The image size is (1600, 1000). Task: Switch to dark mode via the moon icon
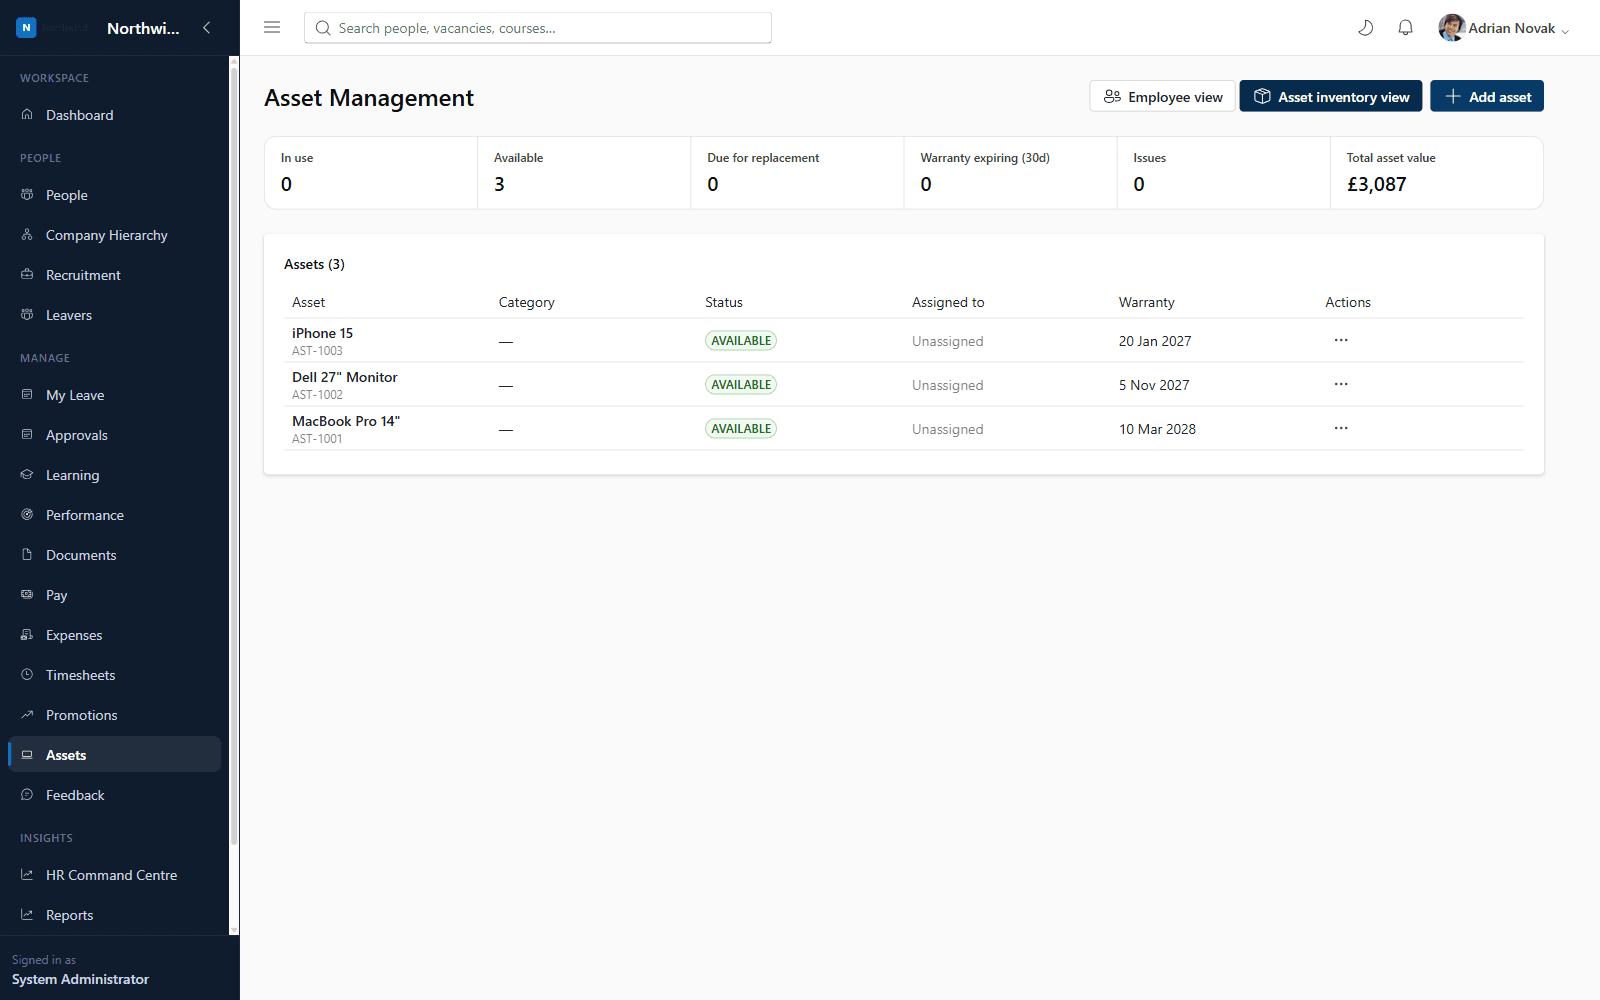point(1365,28)
